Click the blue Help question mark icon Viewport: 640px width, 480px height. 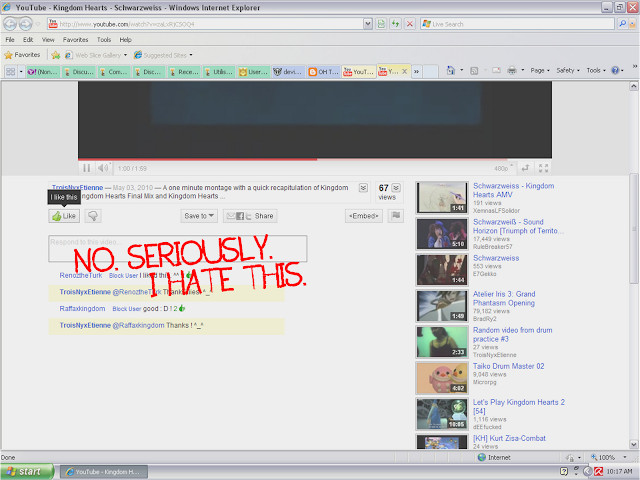(x=615, y=70)
